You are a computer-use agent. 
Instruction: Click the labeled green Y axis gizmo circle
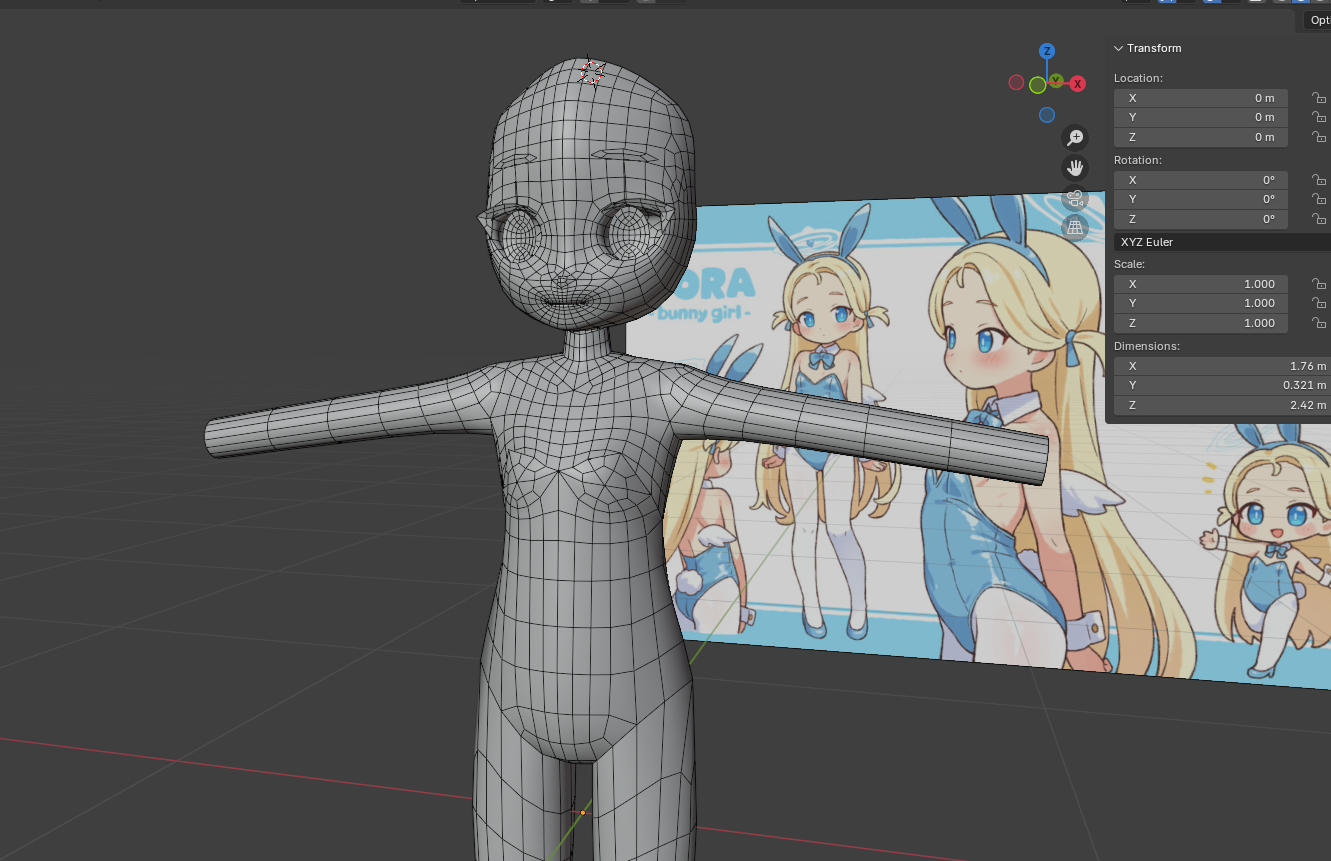pos(1056,80)
